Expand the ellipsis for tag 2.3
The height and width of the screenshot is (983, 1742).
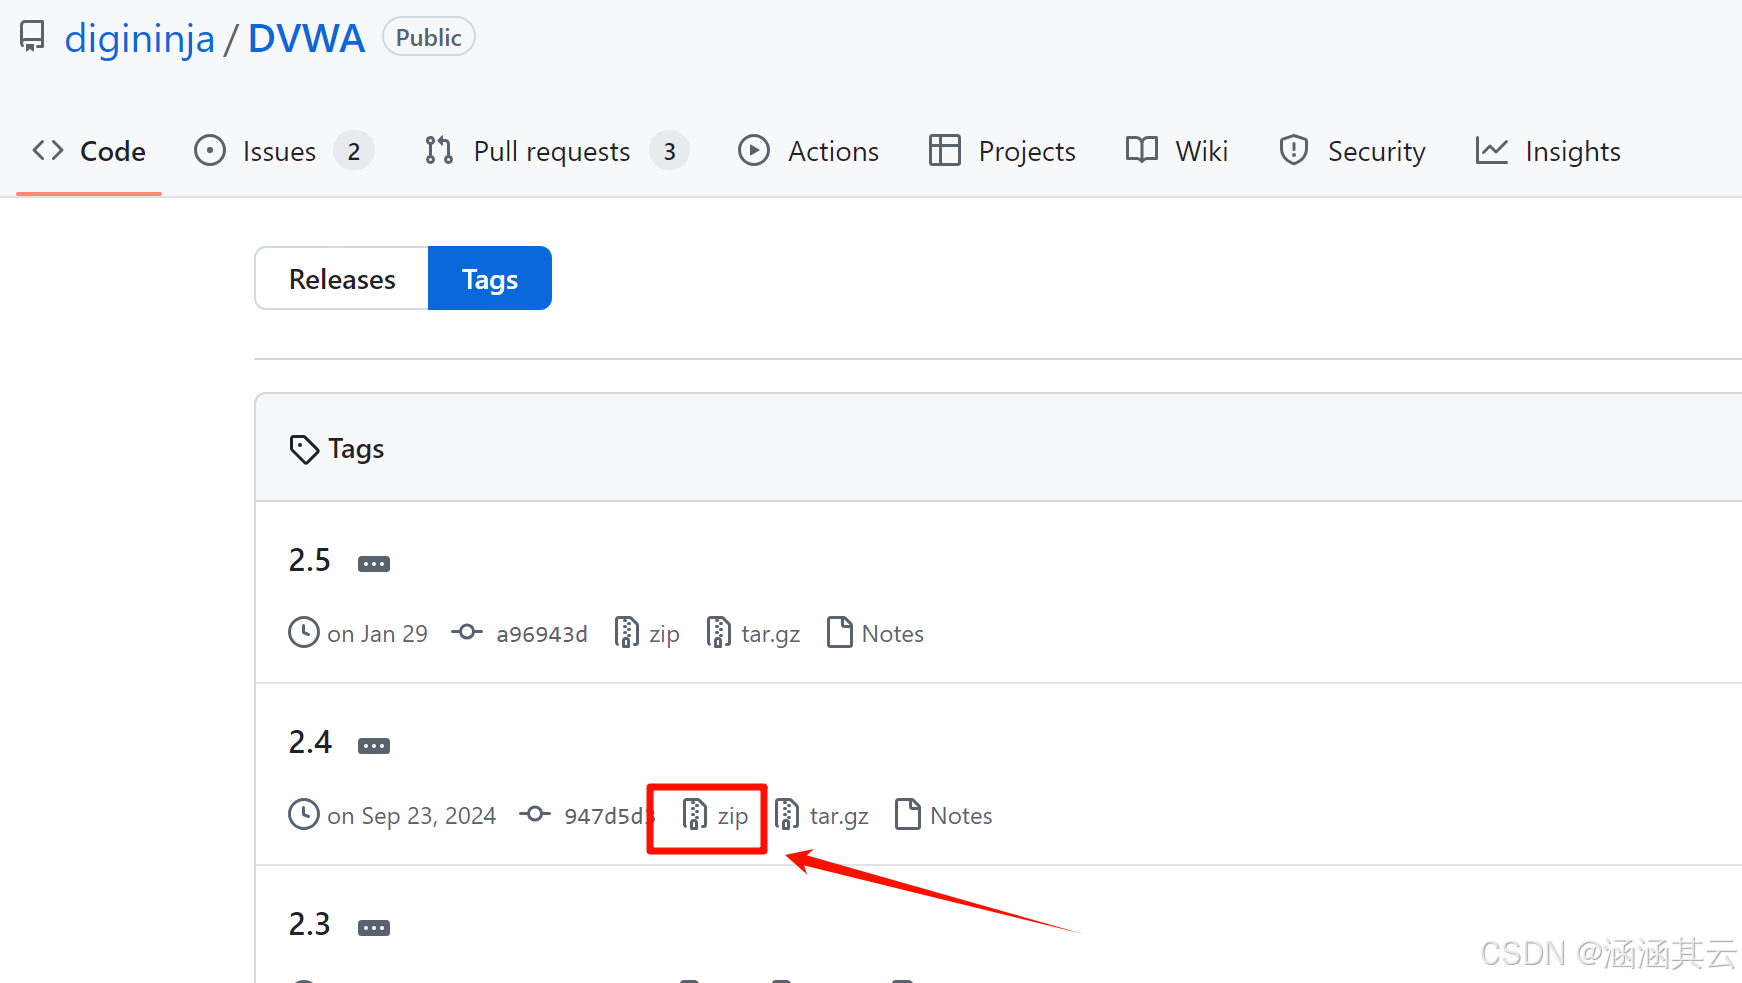pos(374,928)
